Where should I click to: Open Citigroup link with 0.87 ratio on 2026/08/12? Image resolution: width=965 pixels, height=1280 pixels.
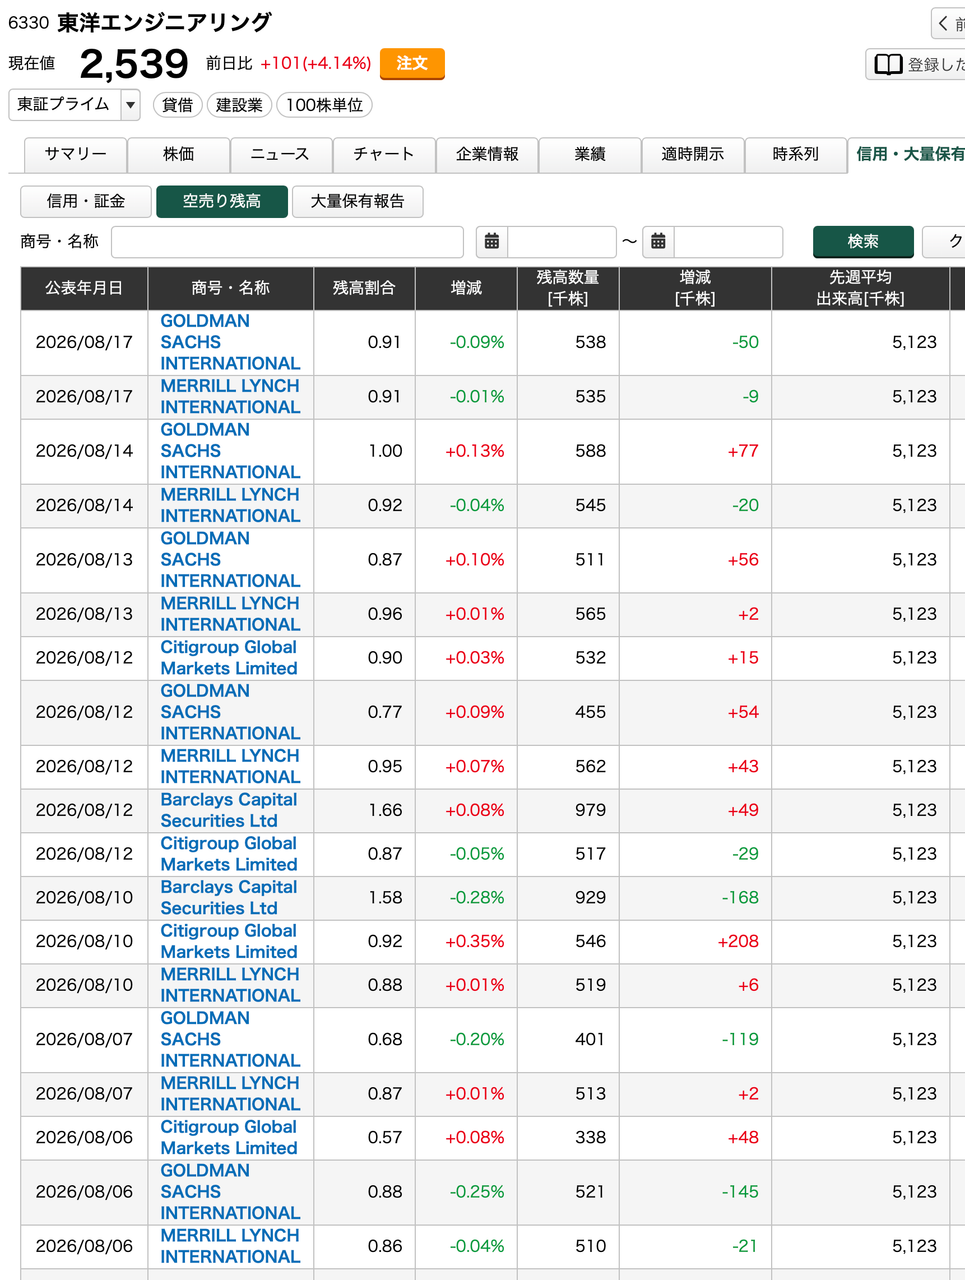pyautogui.click(x=229, y=854)
